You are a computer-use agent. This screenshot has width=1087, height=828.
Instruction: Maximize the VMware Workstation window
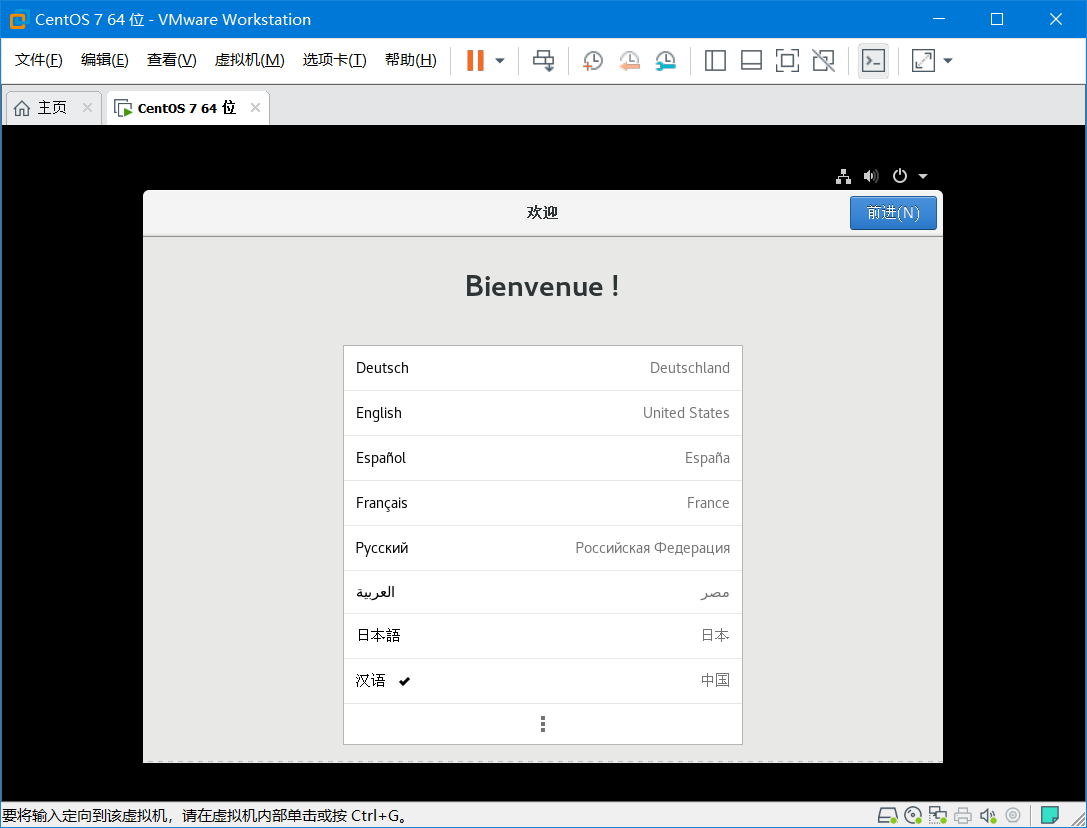(x=997, y=19)
